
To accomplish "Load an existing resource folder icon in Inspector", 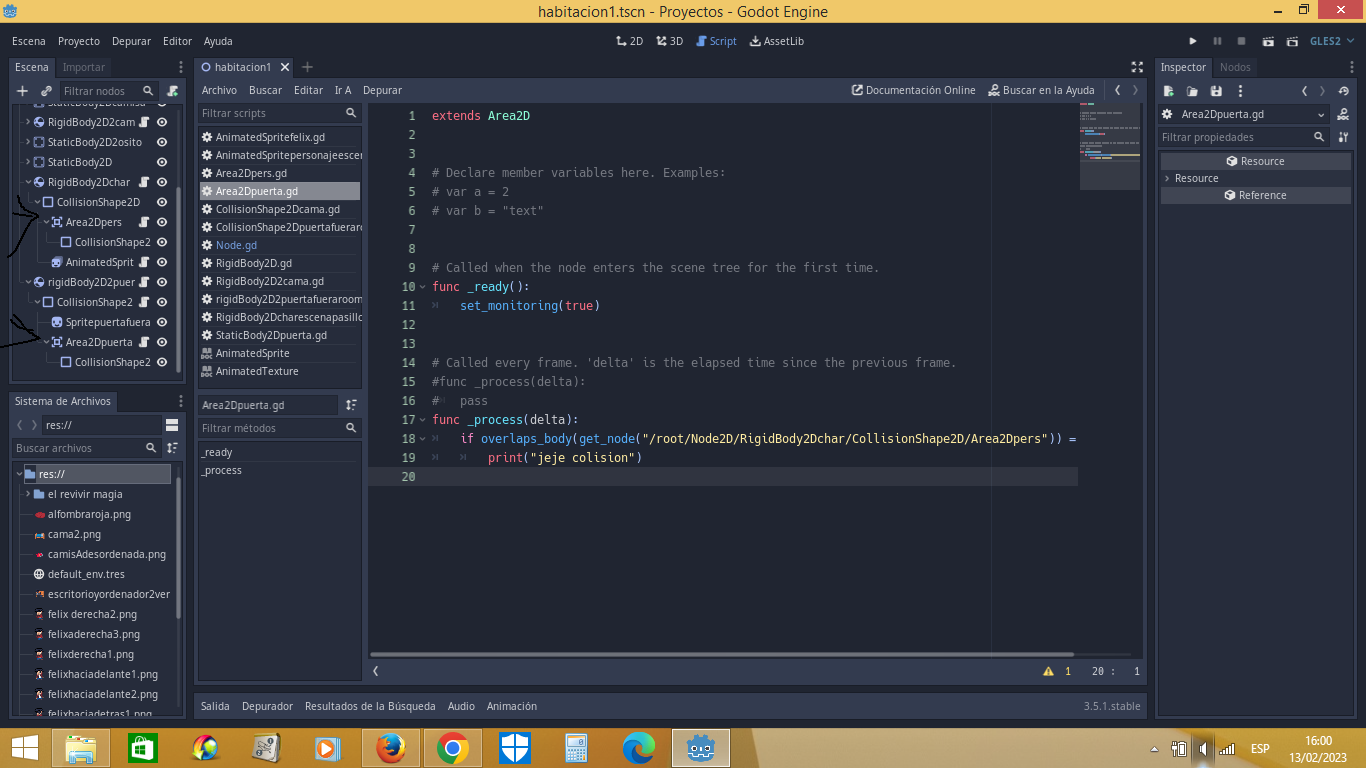I will pos(1192,91).
